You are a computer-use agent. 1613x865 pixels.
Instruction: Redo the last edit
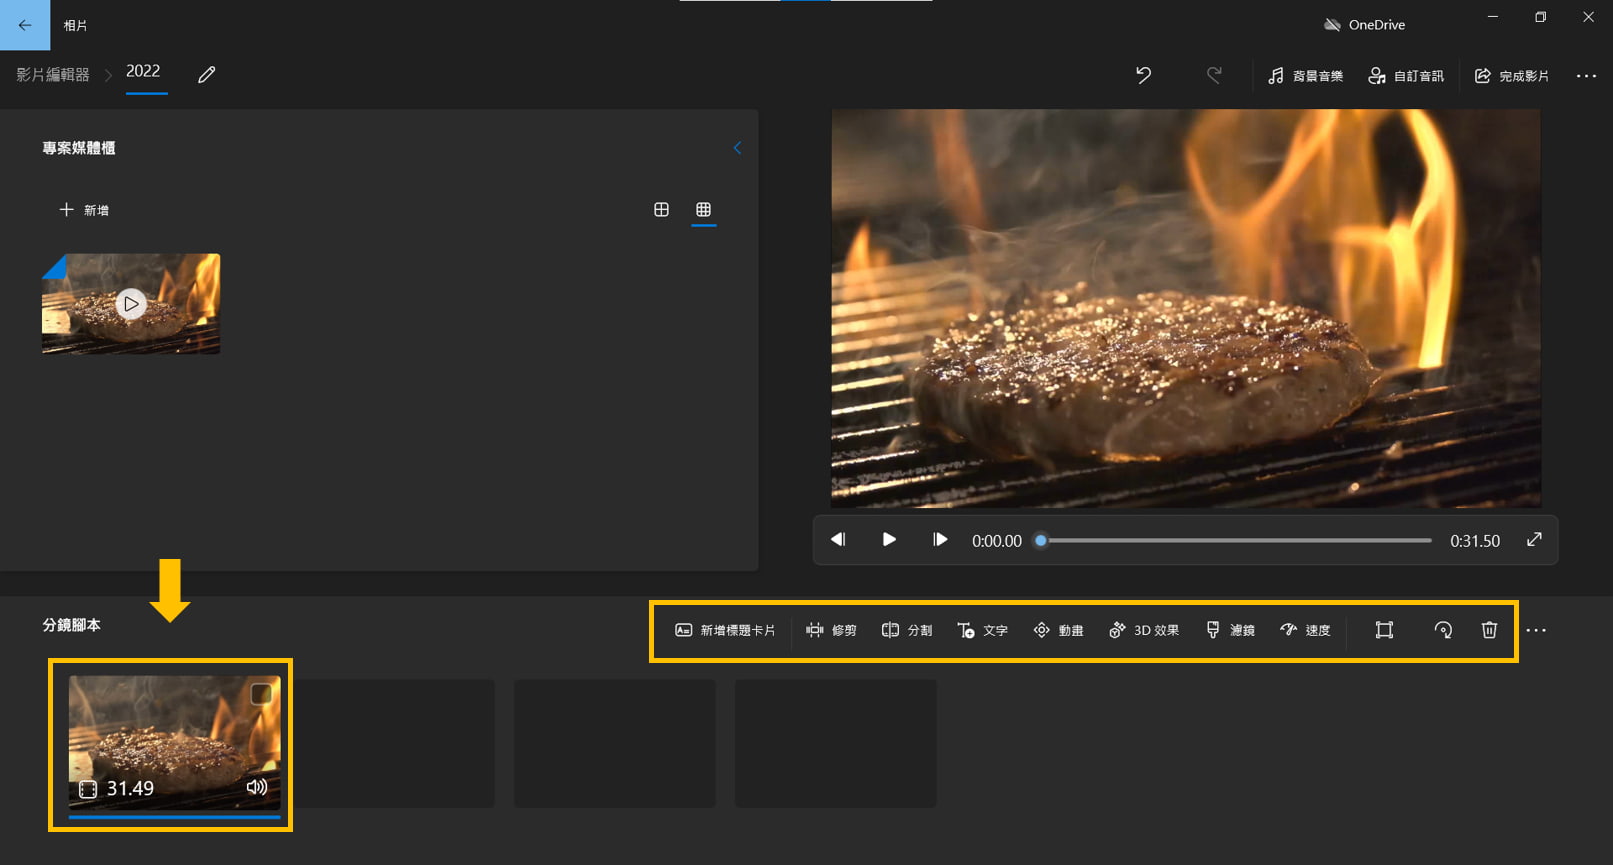click(1214, 75)
